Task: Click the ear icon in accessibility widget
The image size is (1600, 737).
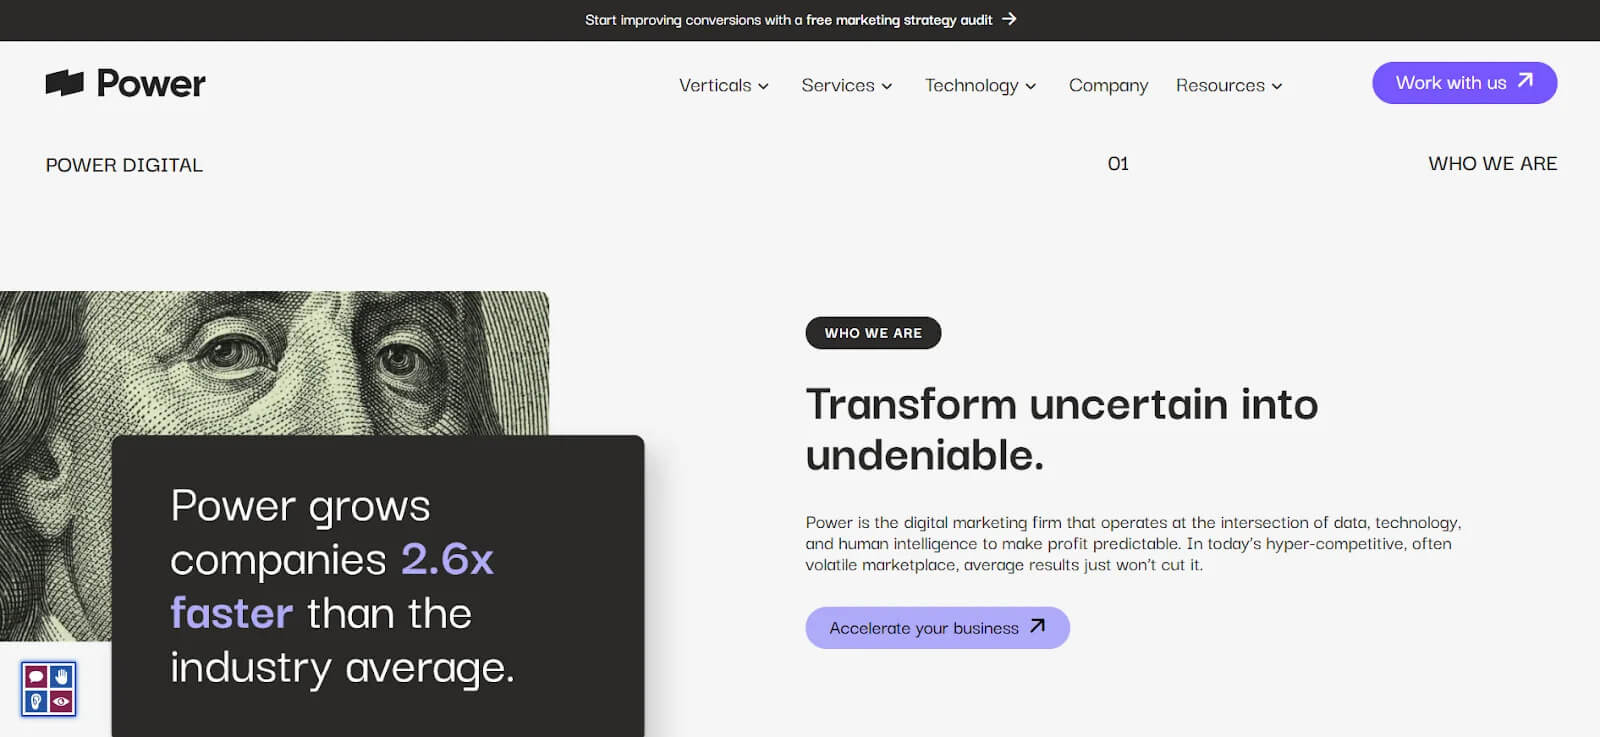Action: click(x=36, y=701)
